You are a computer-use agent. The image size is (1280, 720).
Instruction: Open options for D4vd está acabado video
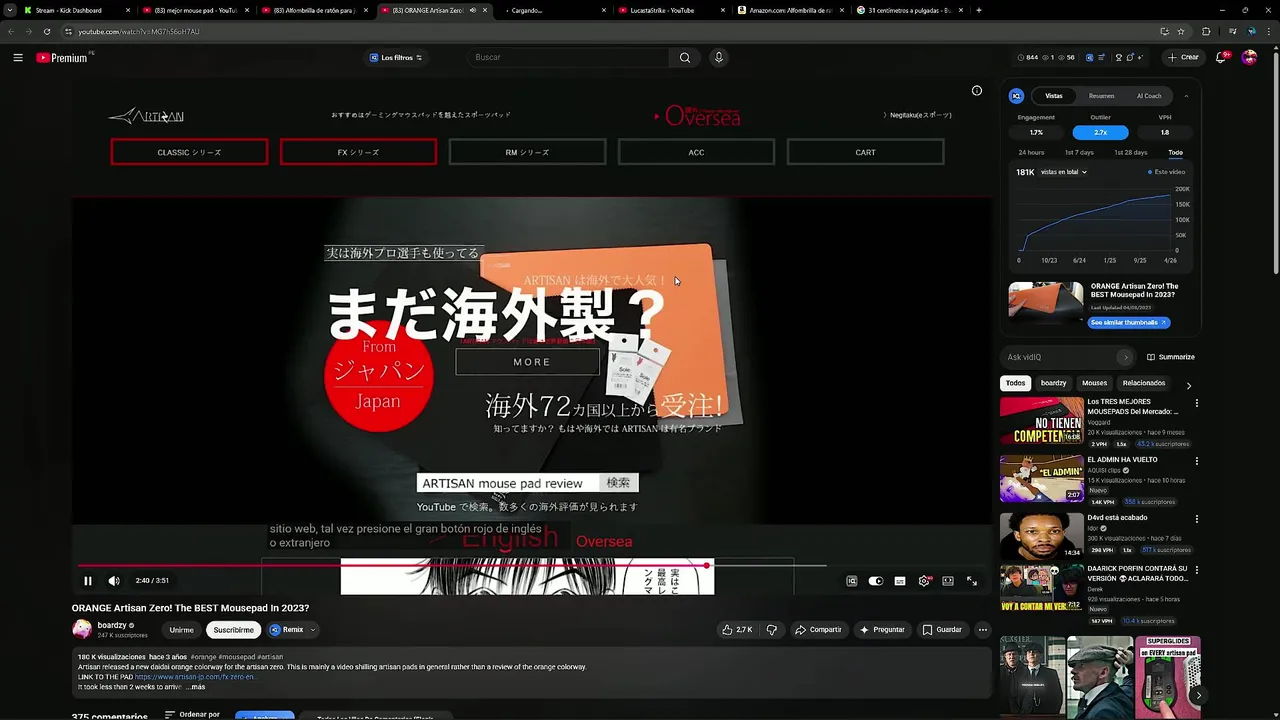(x=1197, y=519)
